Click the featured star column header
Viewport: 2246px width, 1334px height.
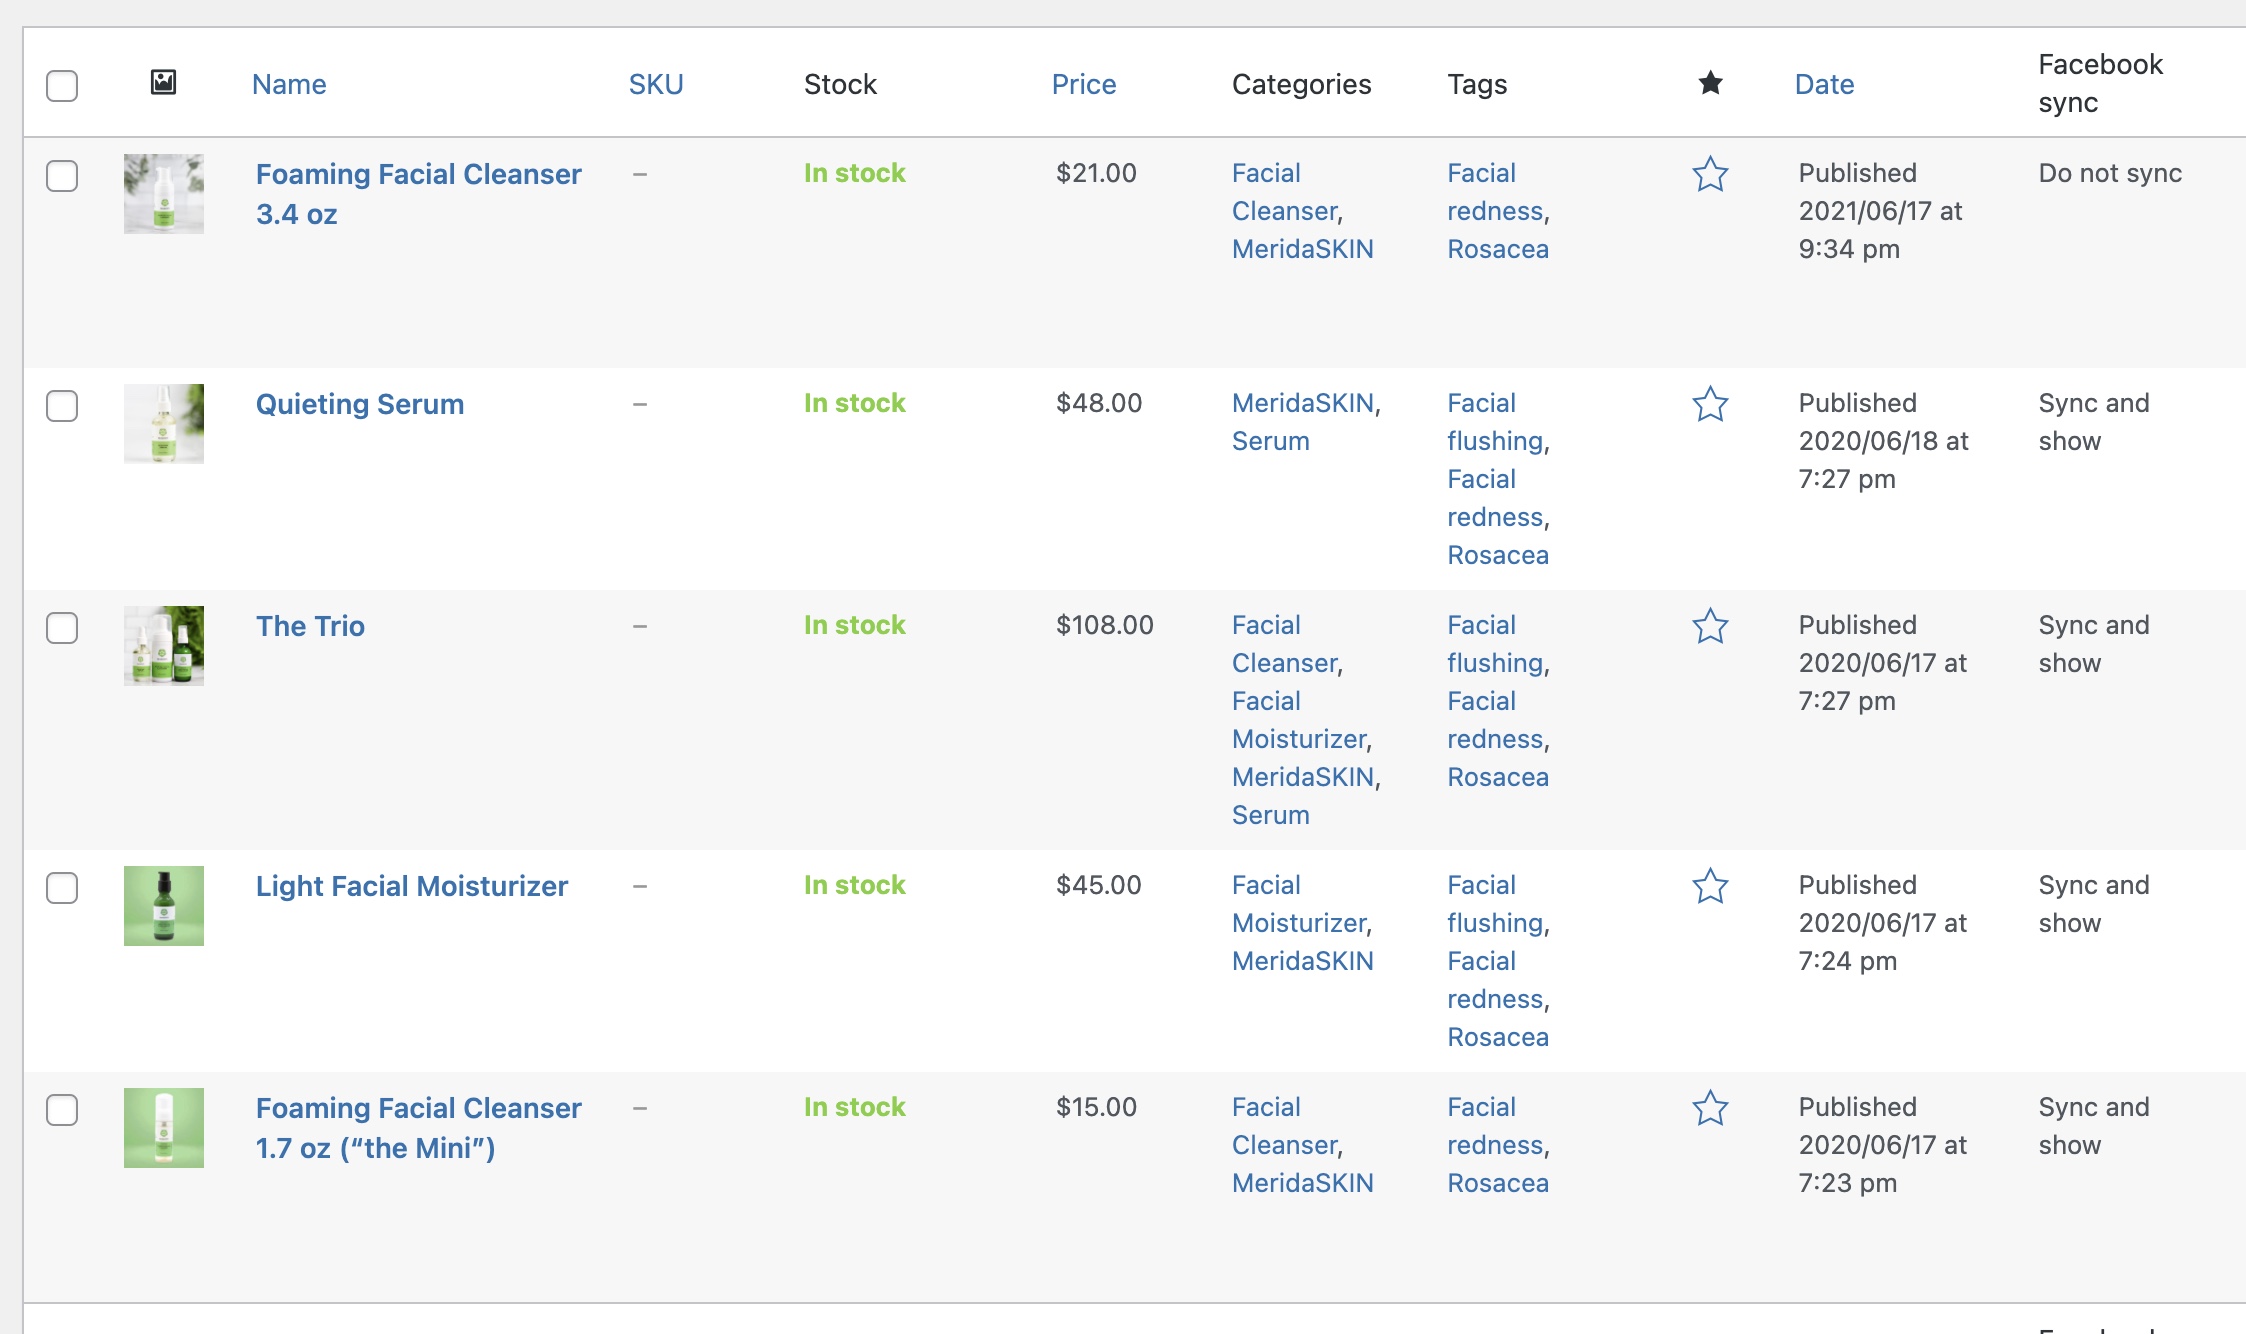click(1710, 83)
